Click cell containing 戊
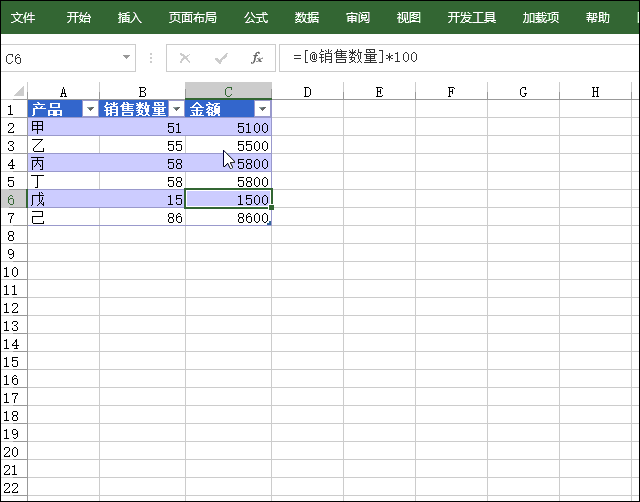This screenshot has height=502, width=640. (63, 199)
